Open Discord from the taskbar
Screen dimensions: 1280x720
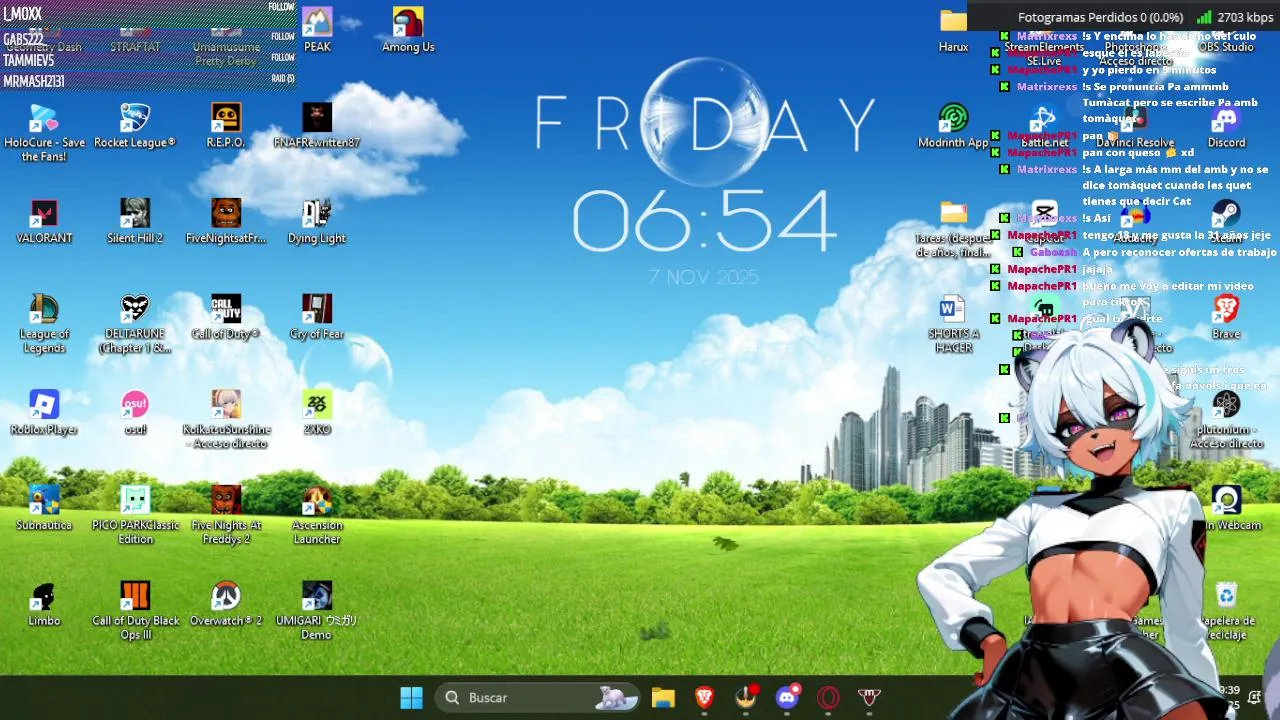pos(787,698)
